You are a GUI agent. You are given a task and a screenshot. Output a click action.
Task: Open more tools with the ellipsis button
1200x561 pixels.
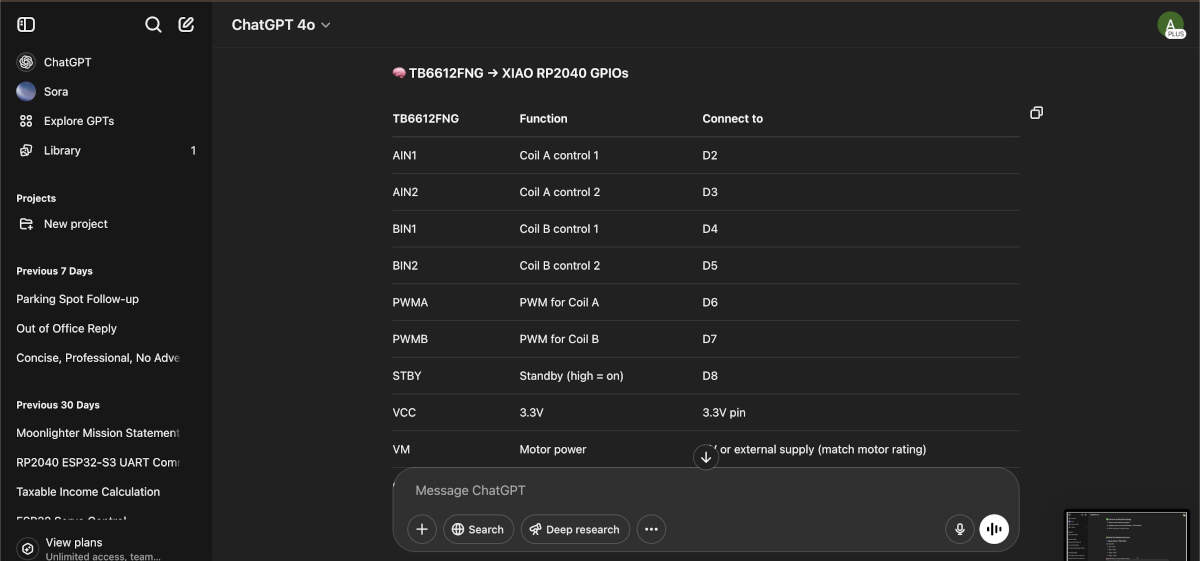pyautogui.click(x=651, y=529)
